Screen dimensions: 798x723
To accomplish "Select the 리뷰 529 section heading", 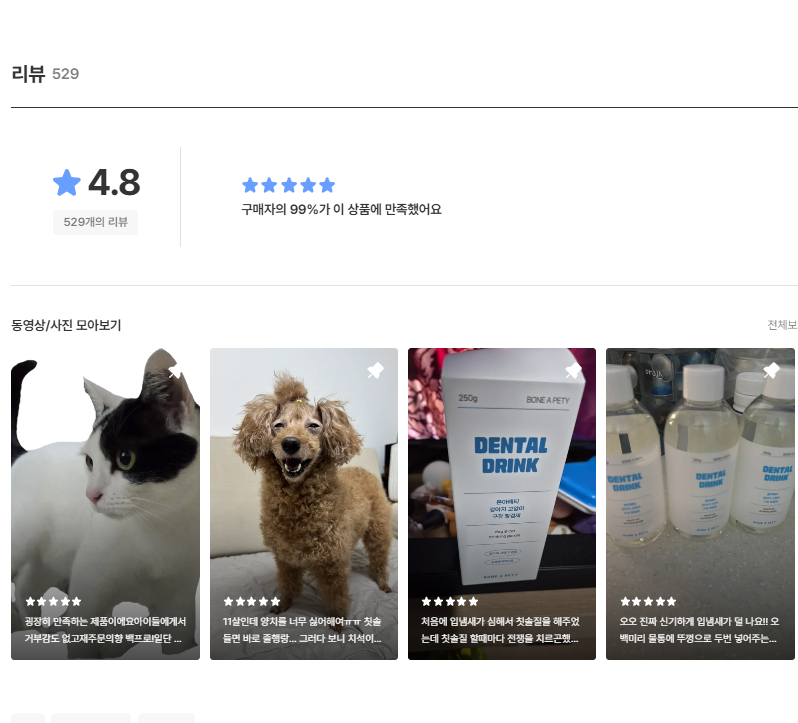I will 45,74.
